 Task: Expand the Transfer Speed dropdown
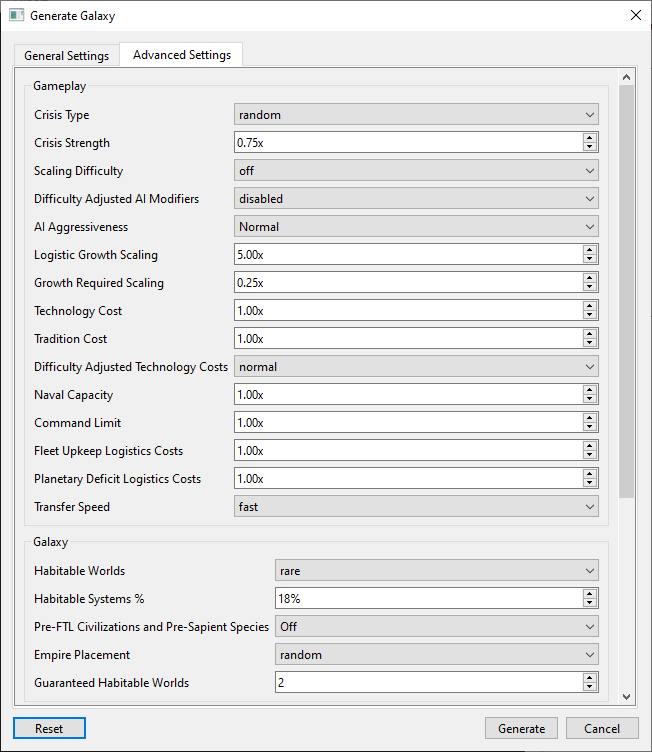click(x=416, y=507)
